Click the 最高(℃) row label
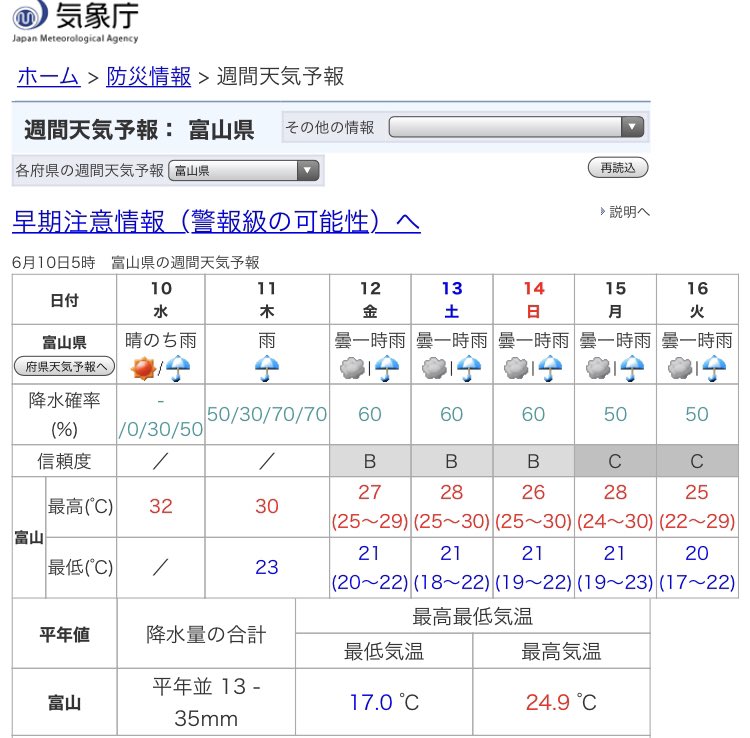750x738 pixels. point(80,506)
